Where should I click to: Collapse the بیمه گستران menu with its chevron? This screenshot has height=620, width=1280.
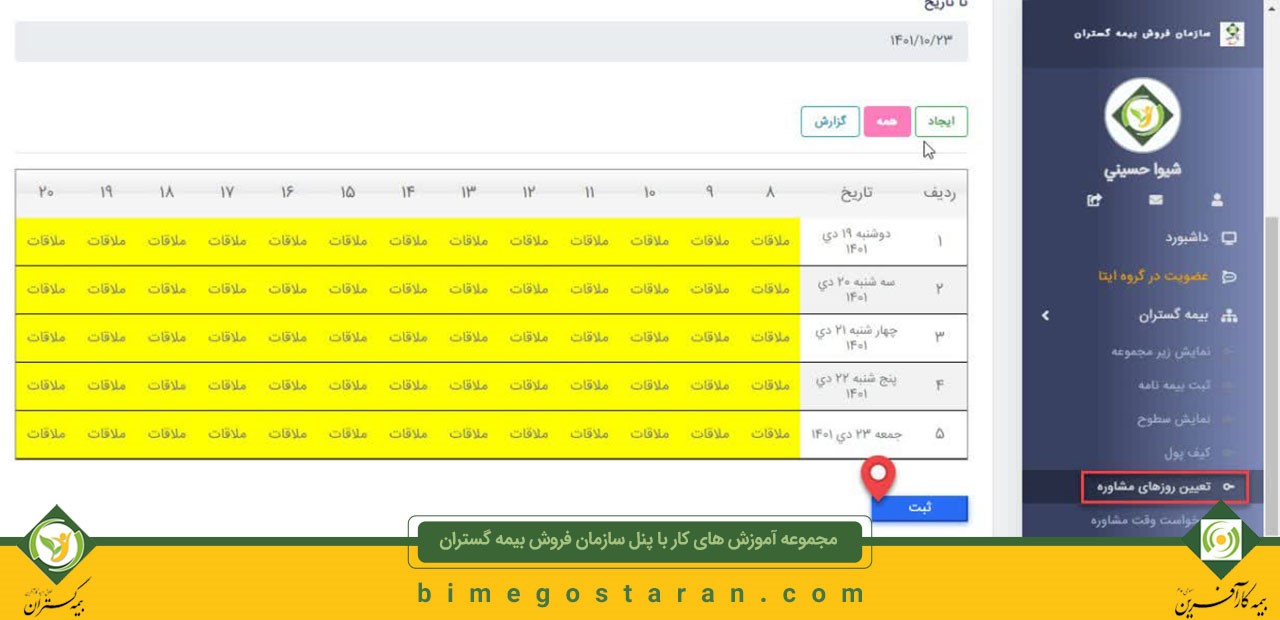[1045, 315]
